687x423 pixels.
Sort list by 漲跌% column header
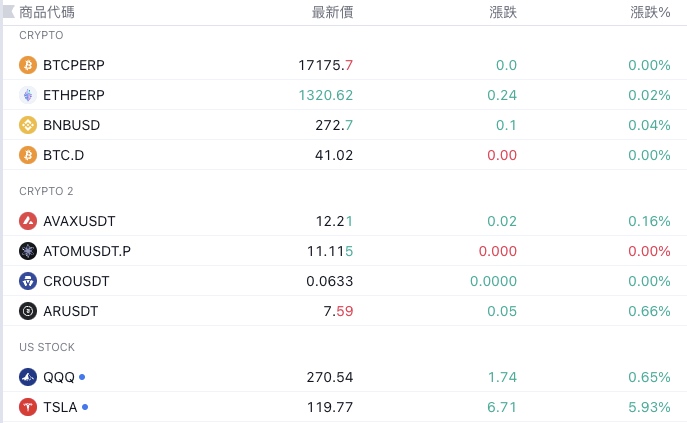(x=650, y=12)
